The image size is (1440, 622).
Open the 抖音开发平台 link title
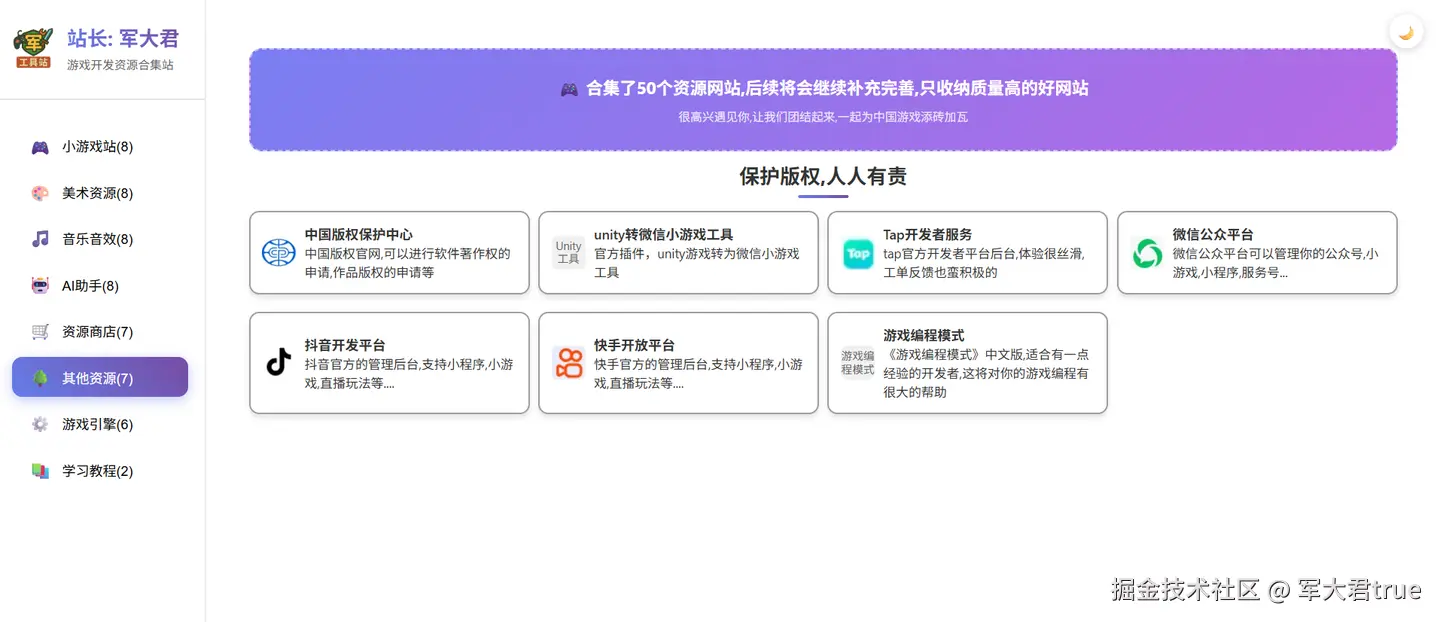tap(345, 345)
